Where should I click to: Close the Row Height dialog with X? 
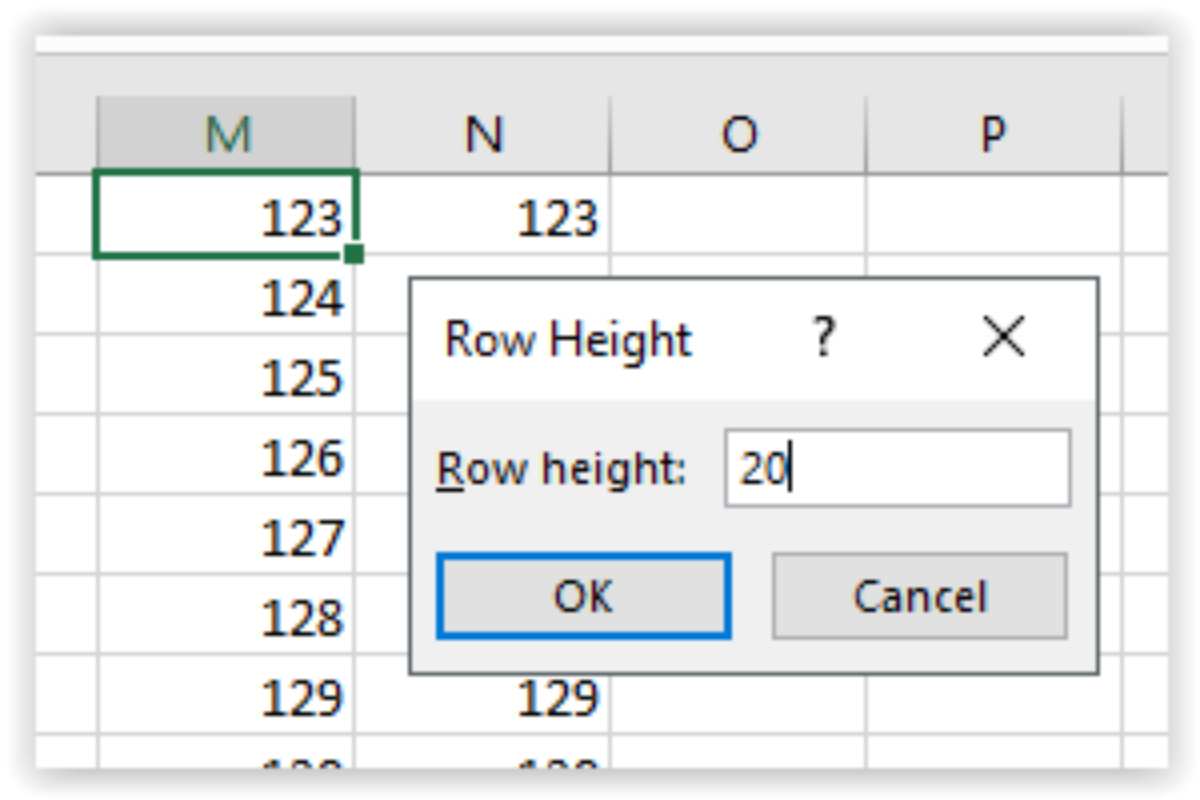(1003, 338)
